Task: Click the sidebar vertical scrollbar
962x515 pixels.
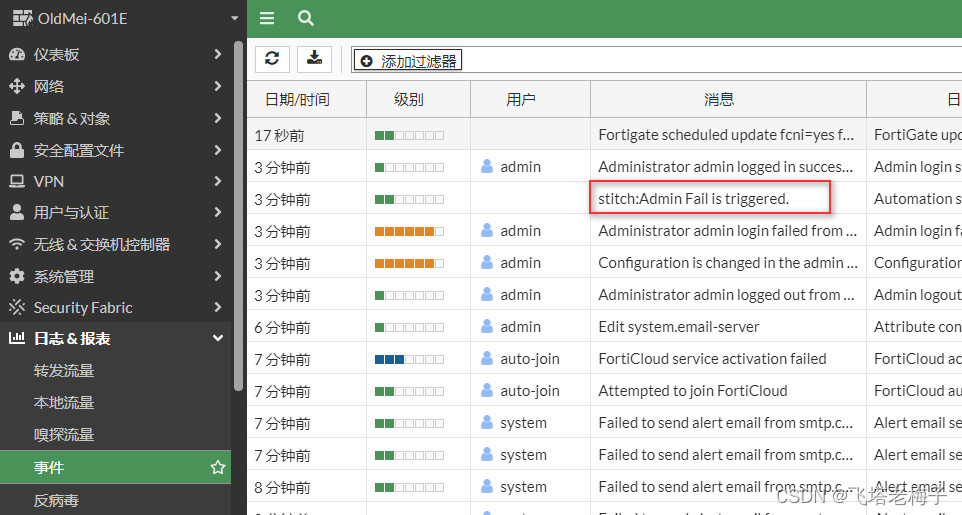Action: click(239, 215)
